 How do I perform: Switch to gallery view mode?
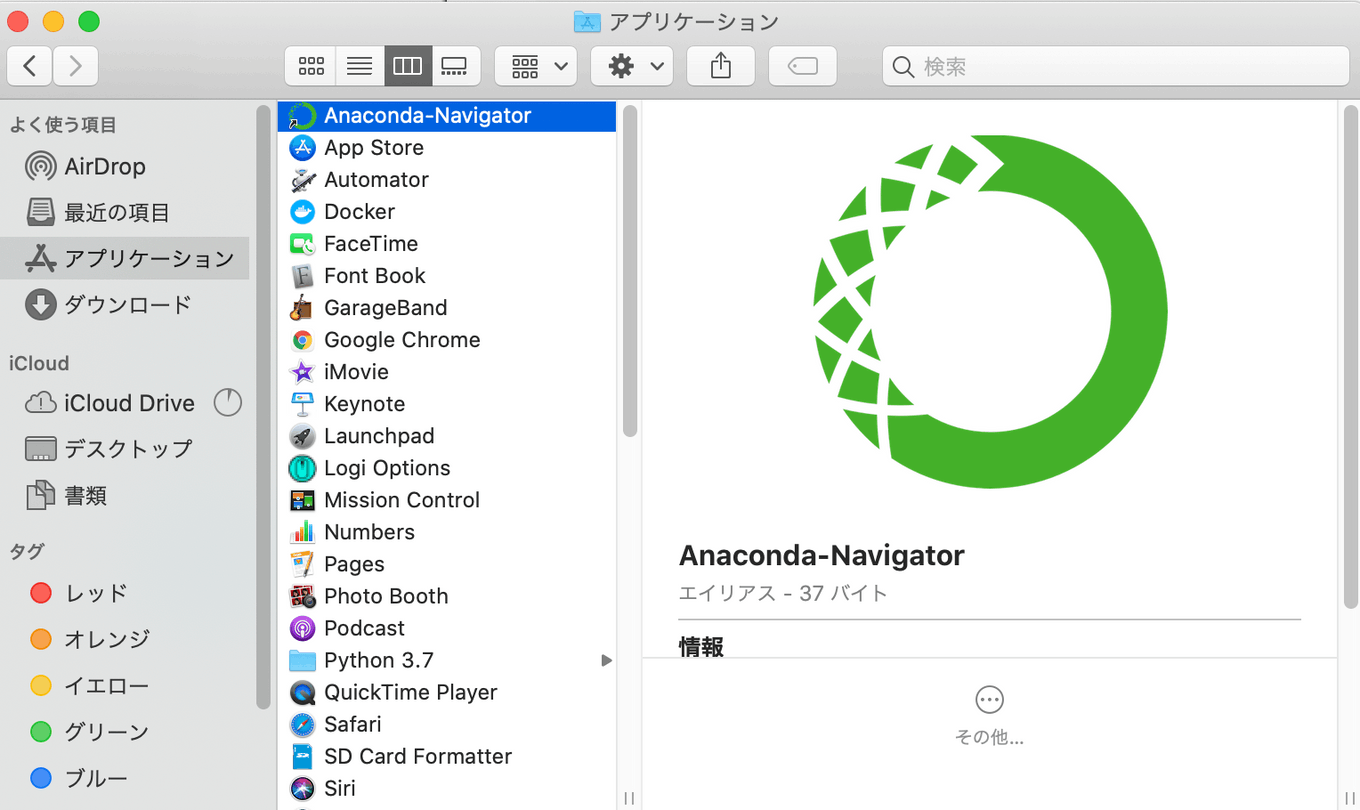point(455,65)
